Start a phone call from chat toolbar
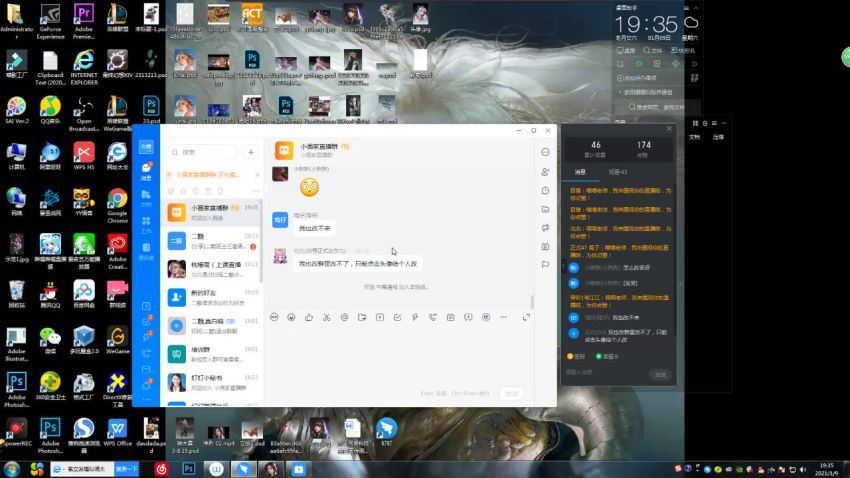 click(x=433, y=317)
